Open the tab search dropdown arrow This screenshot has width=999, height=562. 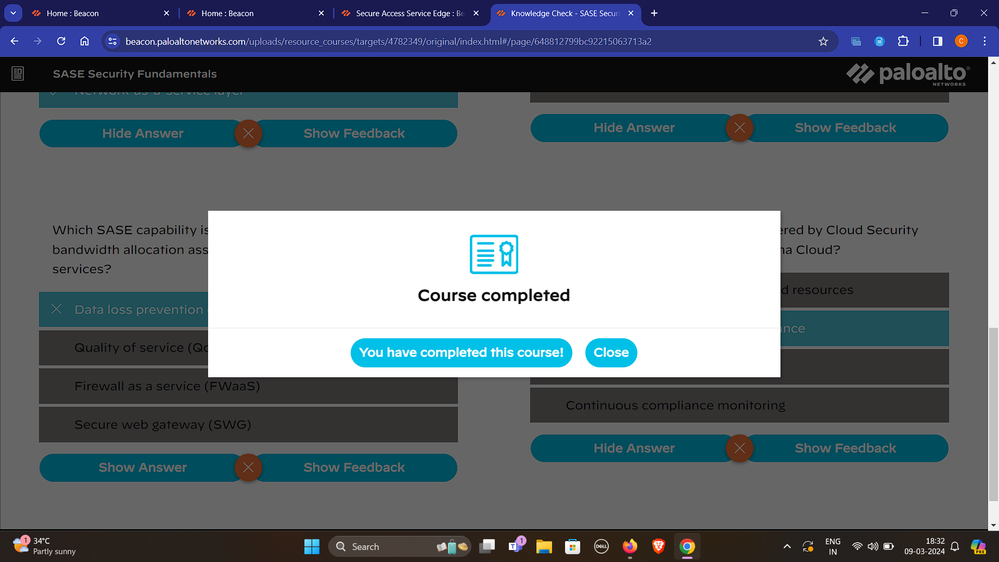click(x=13, y=13)
